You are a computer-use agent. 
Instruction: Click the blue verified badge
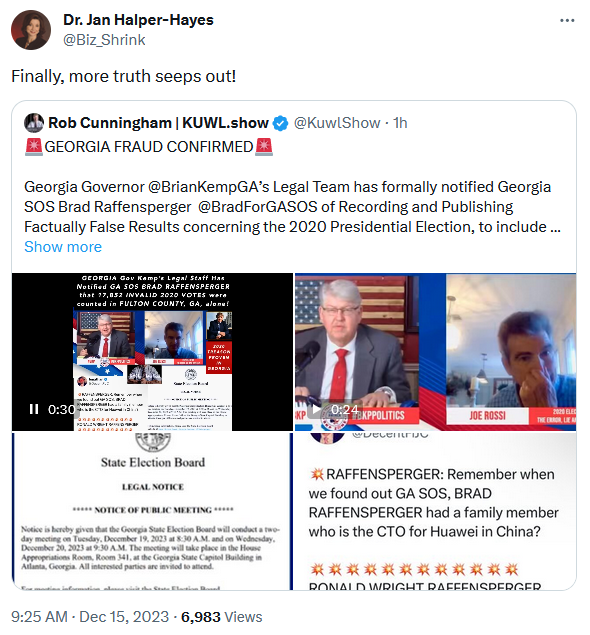click(x=280, y=123)
